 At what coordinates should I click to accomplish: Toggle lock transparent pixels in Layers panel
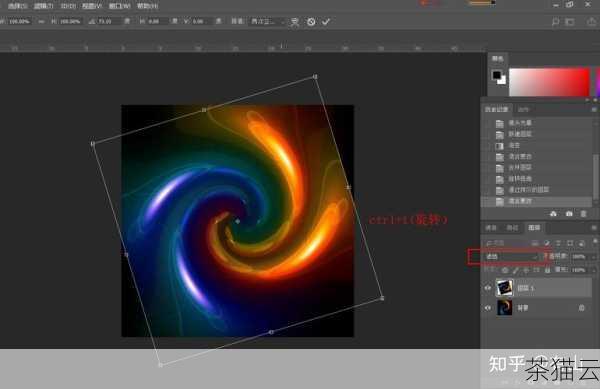505,270
